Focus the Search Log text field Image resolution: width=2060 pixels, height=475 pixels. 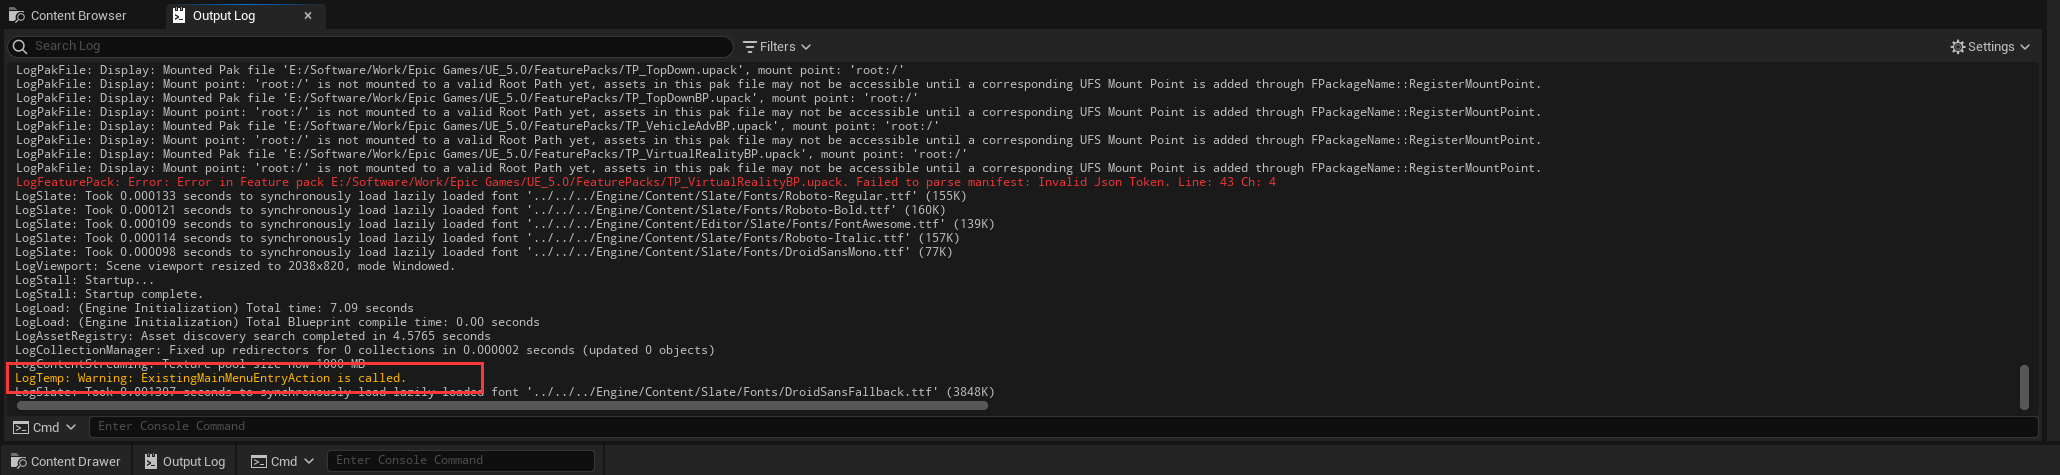pos(380,47)
